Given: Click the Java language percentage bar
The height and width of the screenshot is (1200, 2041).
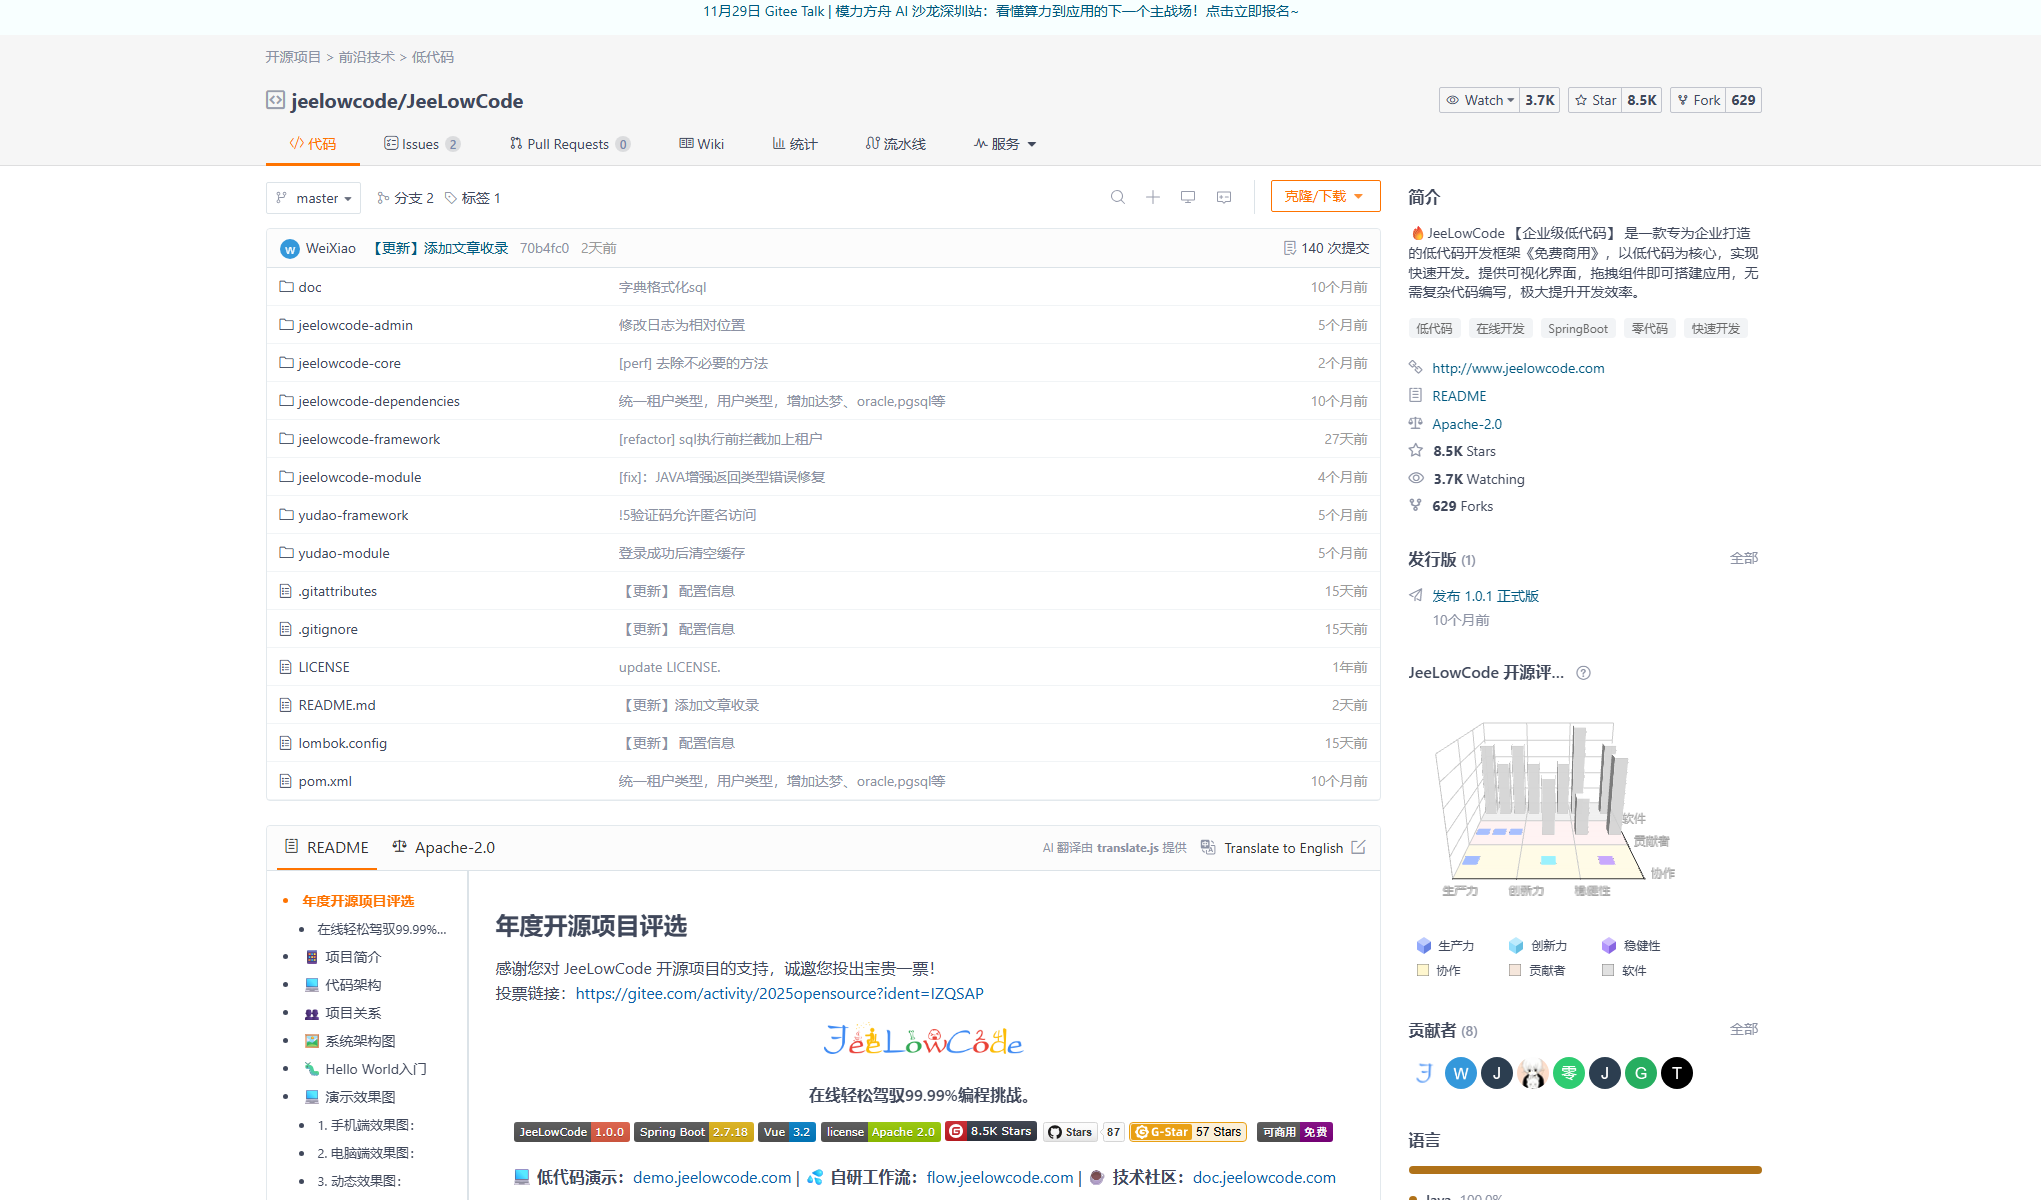Looking at the screenshot, I should click(x=1584, y=1169).
